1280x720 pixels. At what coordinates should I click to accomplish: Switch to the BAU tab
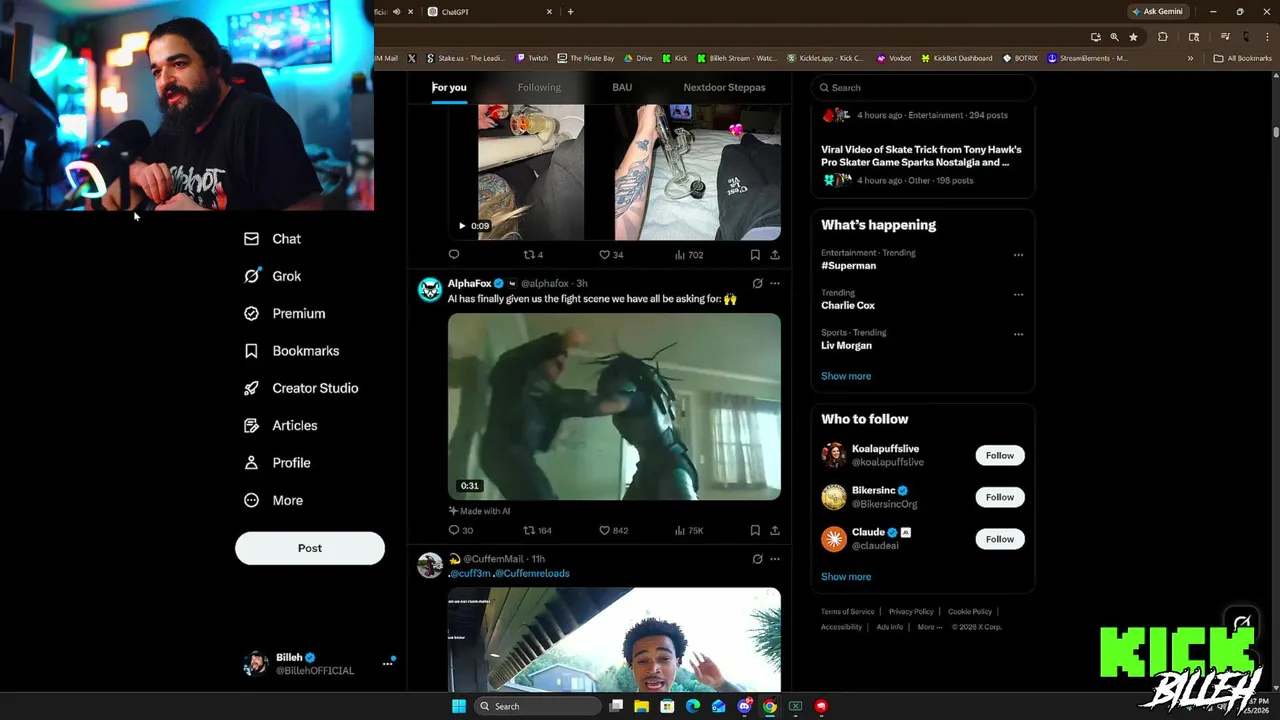622,87
